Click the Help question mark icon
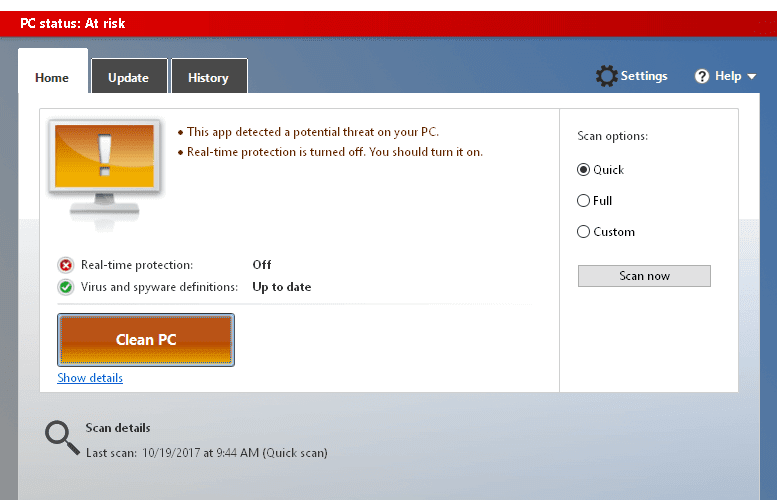The height and width of the screenshot is (500, 777). pyautogui.click(x=702, y=76)
